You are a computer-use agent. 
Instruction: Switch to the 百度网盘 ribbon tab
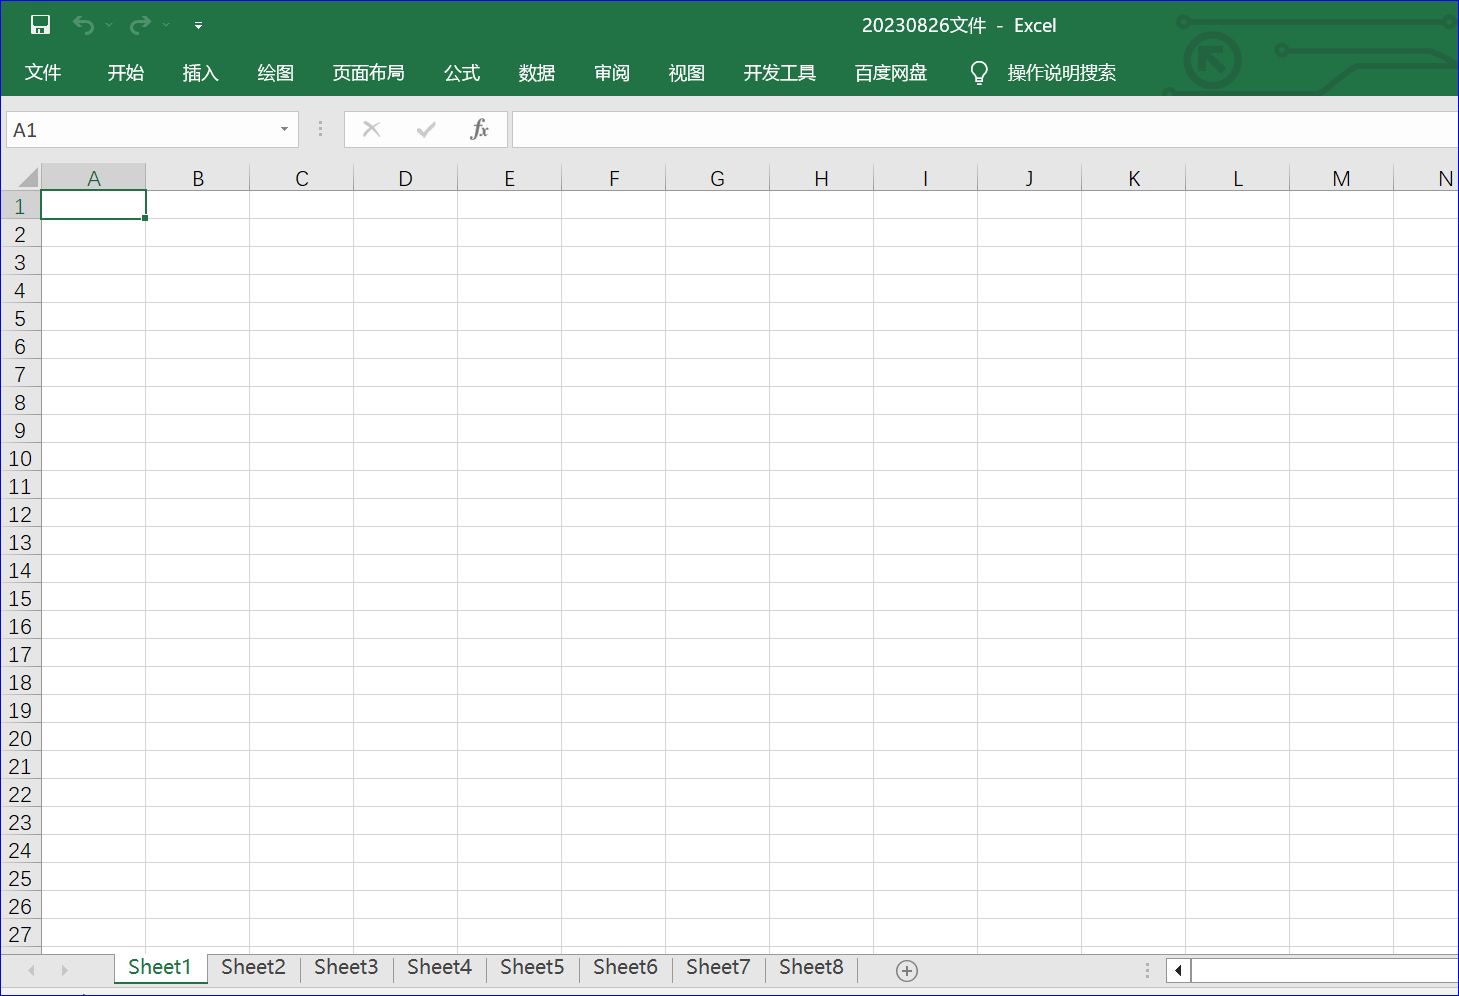pyautogui.click(x=891, y=73)
